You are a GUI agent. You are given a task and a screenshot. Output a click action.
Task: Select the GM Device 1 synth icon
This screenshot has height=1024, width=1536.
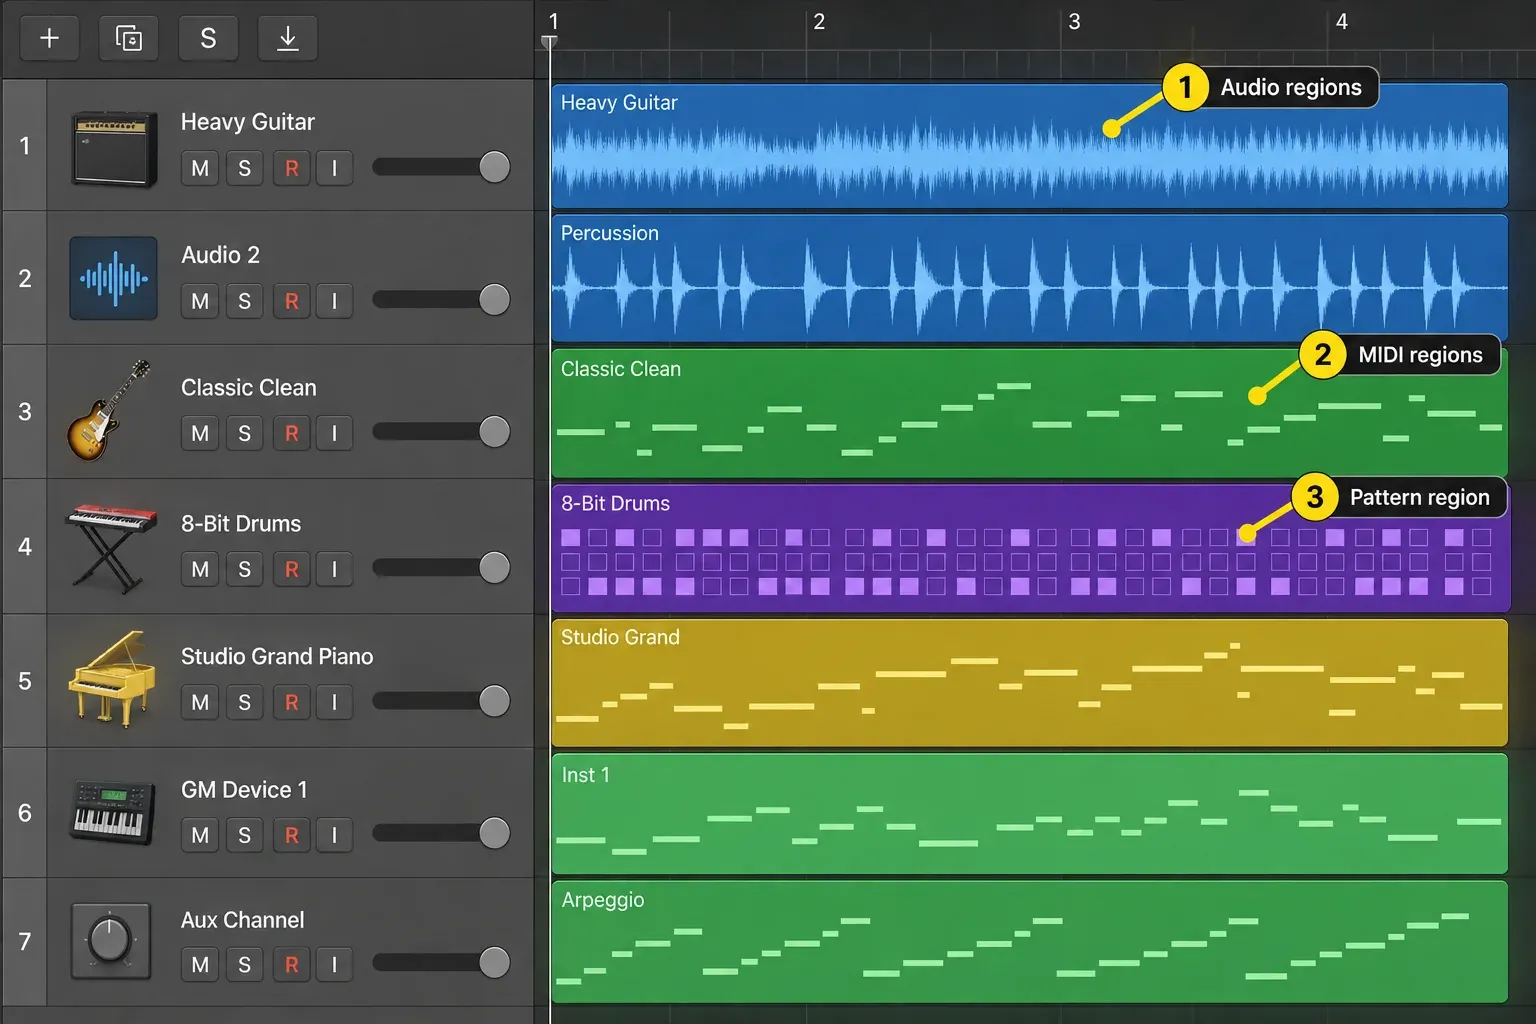click(113, 812)
